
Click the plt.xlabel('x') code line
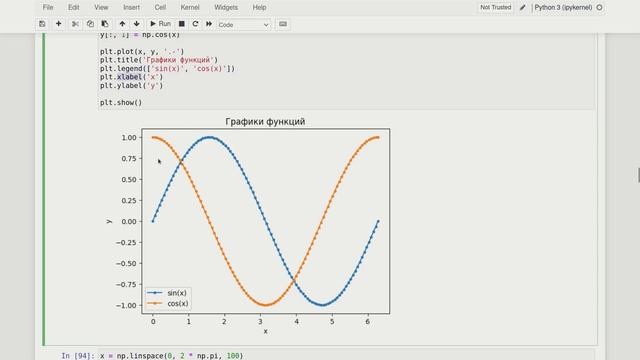[x=131, y=77]
